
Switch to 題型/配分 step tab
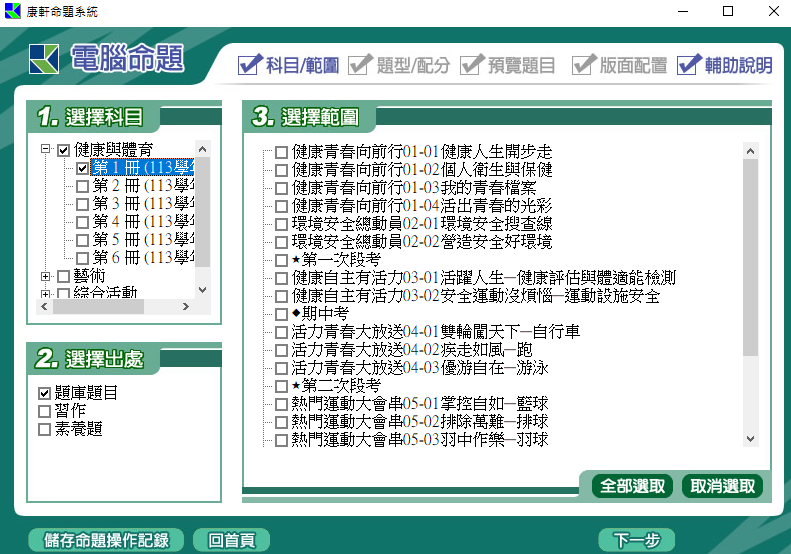click(x=399, y=65)
